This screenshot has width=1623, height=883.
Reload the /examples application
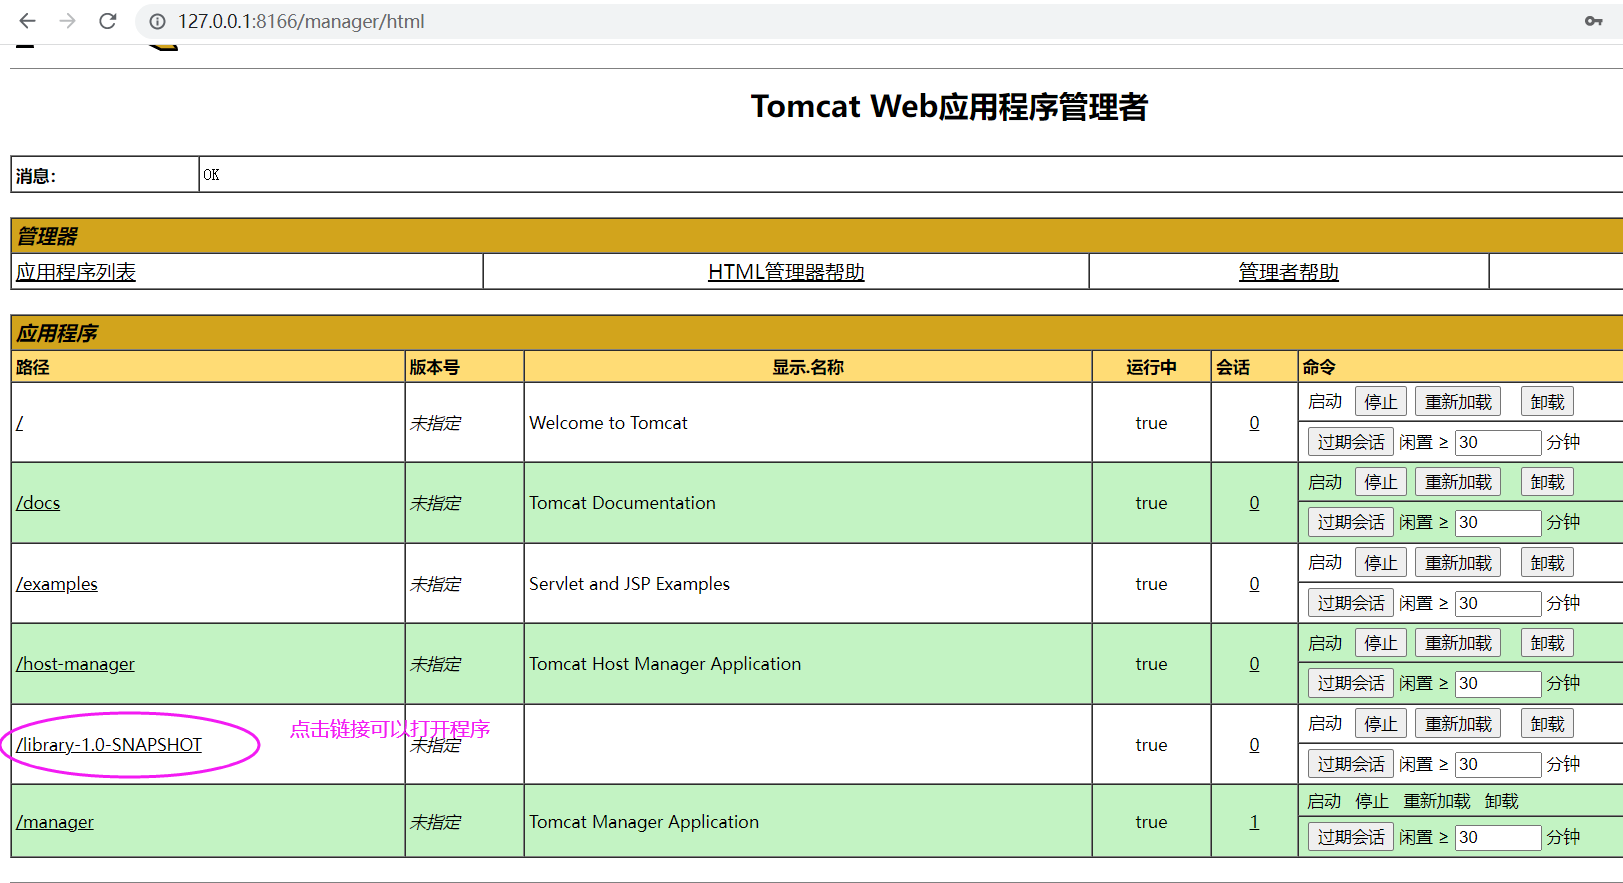pos(1458,563)
